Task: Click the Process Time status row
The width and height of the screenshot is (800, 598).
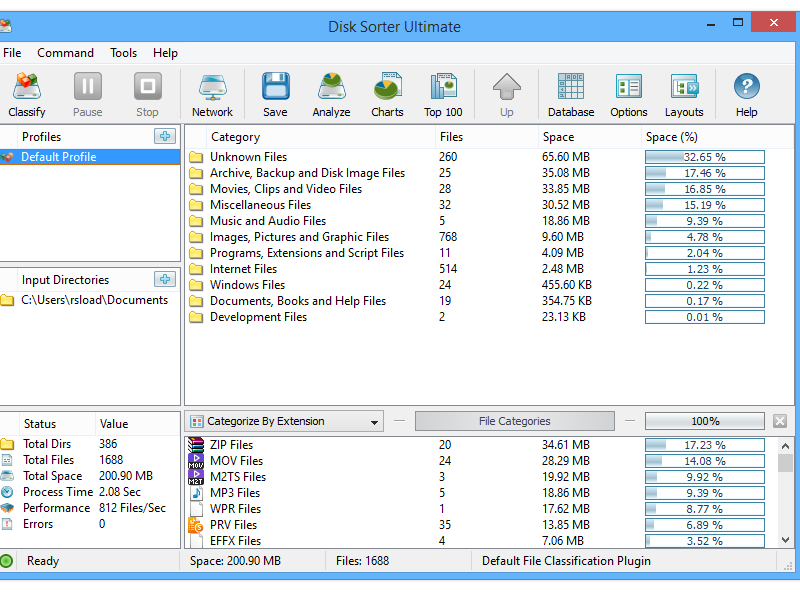Action: click(x=90, y=492)
